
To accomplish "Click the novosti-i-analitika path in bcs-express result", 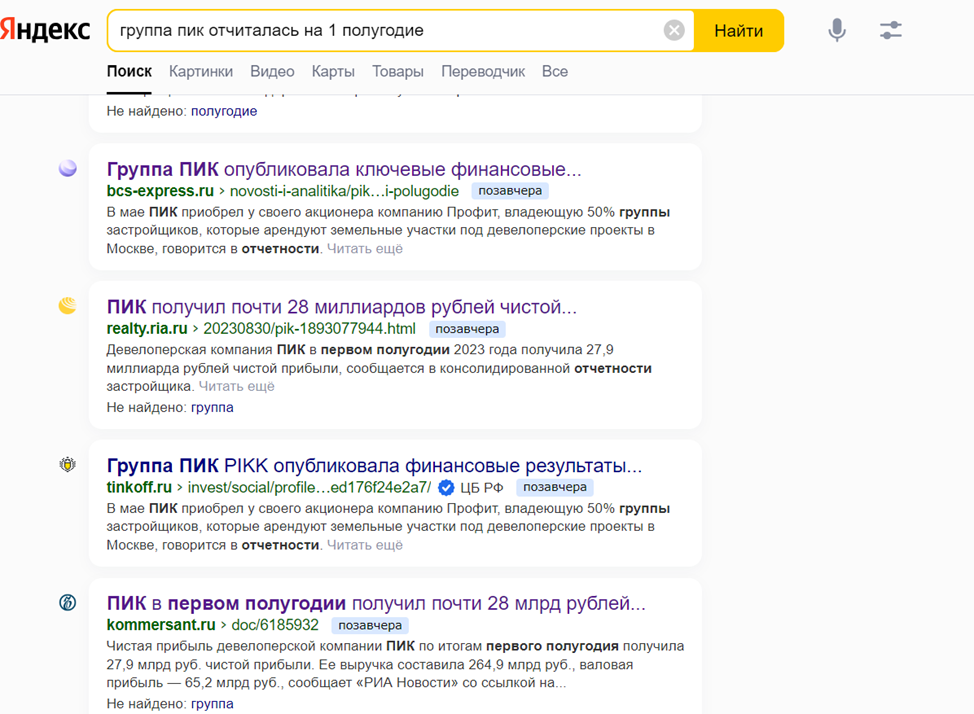I will [x=344, y=191].
